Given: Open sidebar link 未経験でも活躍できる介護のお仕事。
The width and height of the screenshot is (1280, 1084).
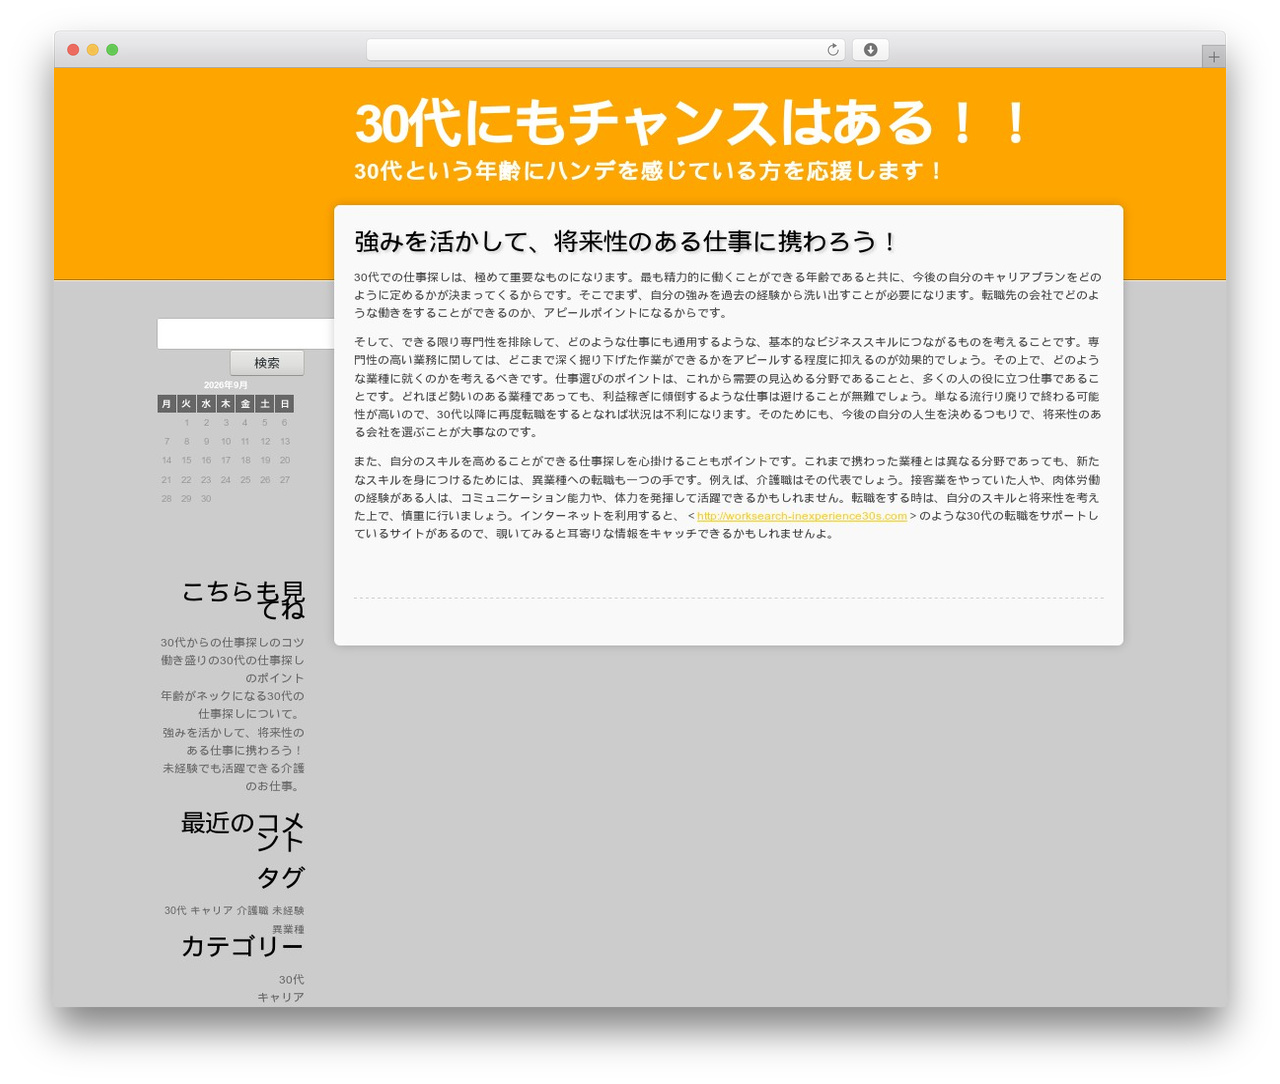Looking at the screenshot, I should point(233,777).
